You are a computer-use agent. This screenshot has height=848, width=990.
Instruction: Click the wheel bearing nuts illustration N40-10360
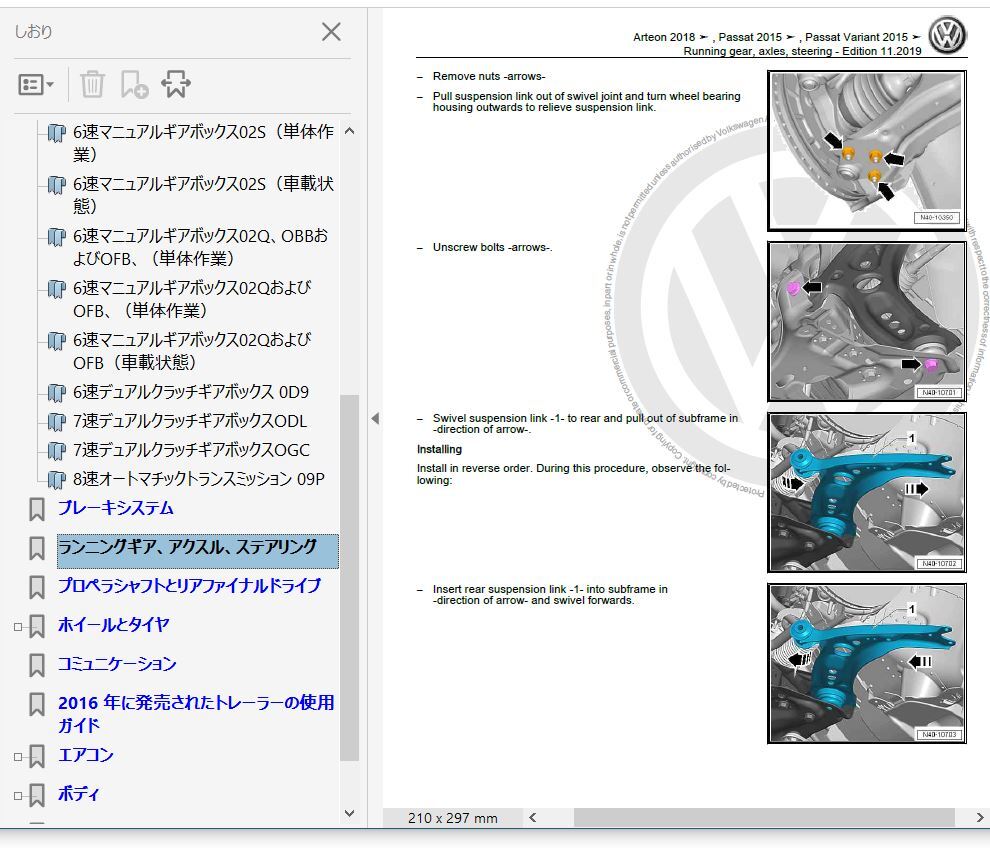867,151
